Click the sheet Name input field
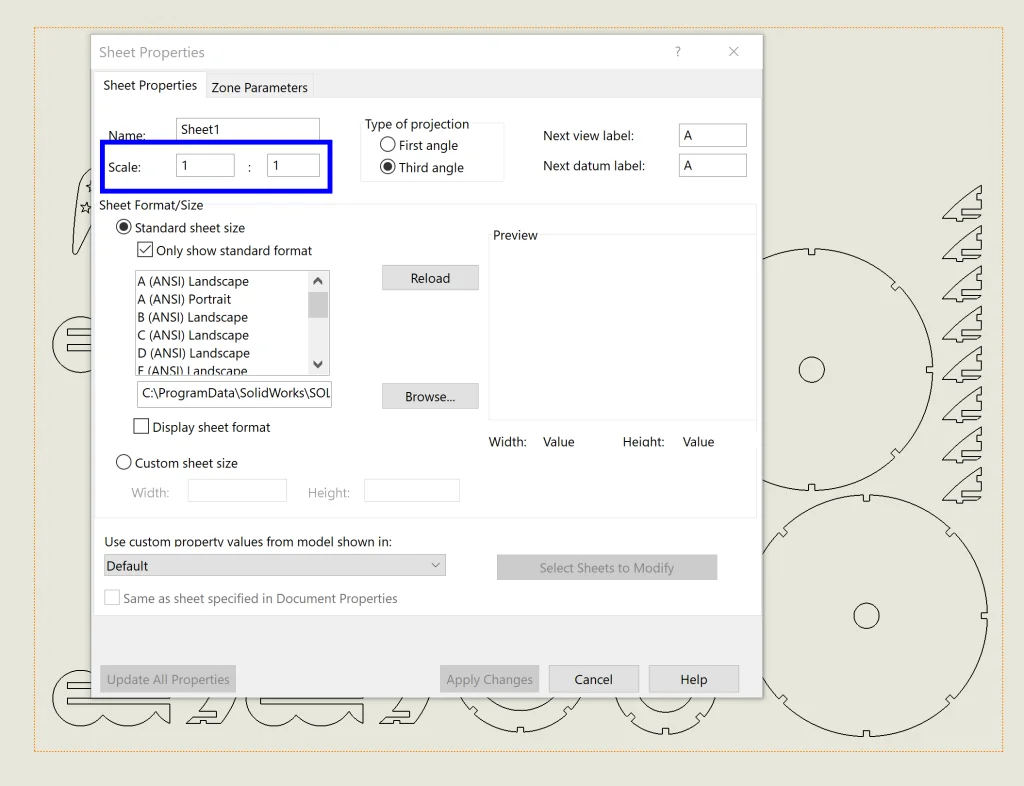Image resolution: width=1024 pixels, height=786 pixels. 248,129
